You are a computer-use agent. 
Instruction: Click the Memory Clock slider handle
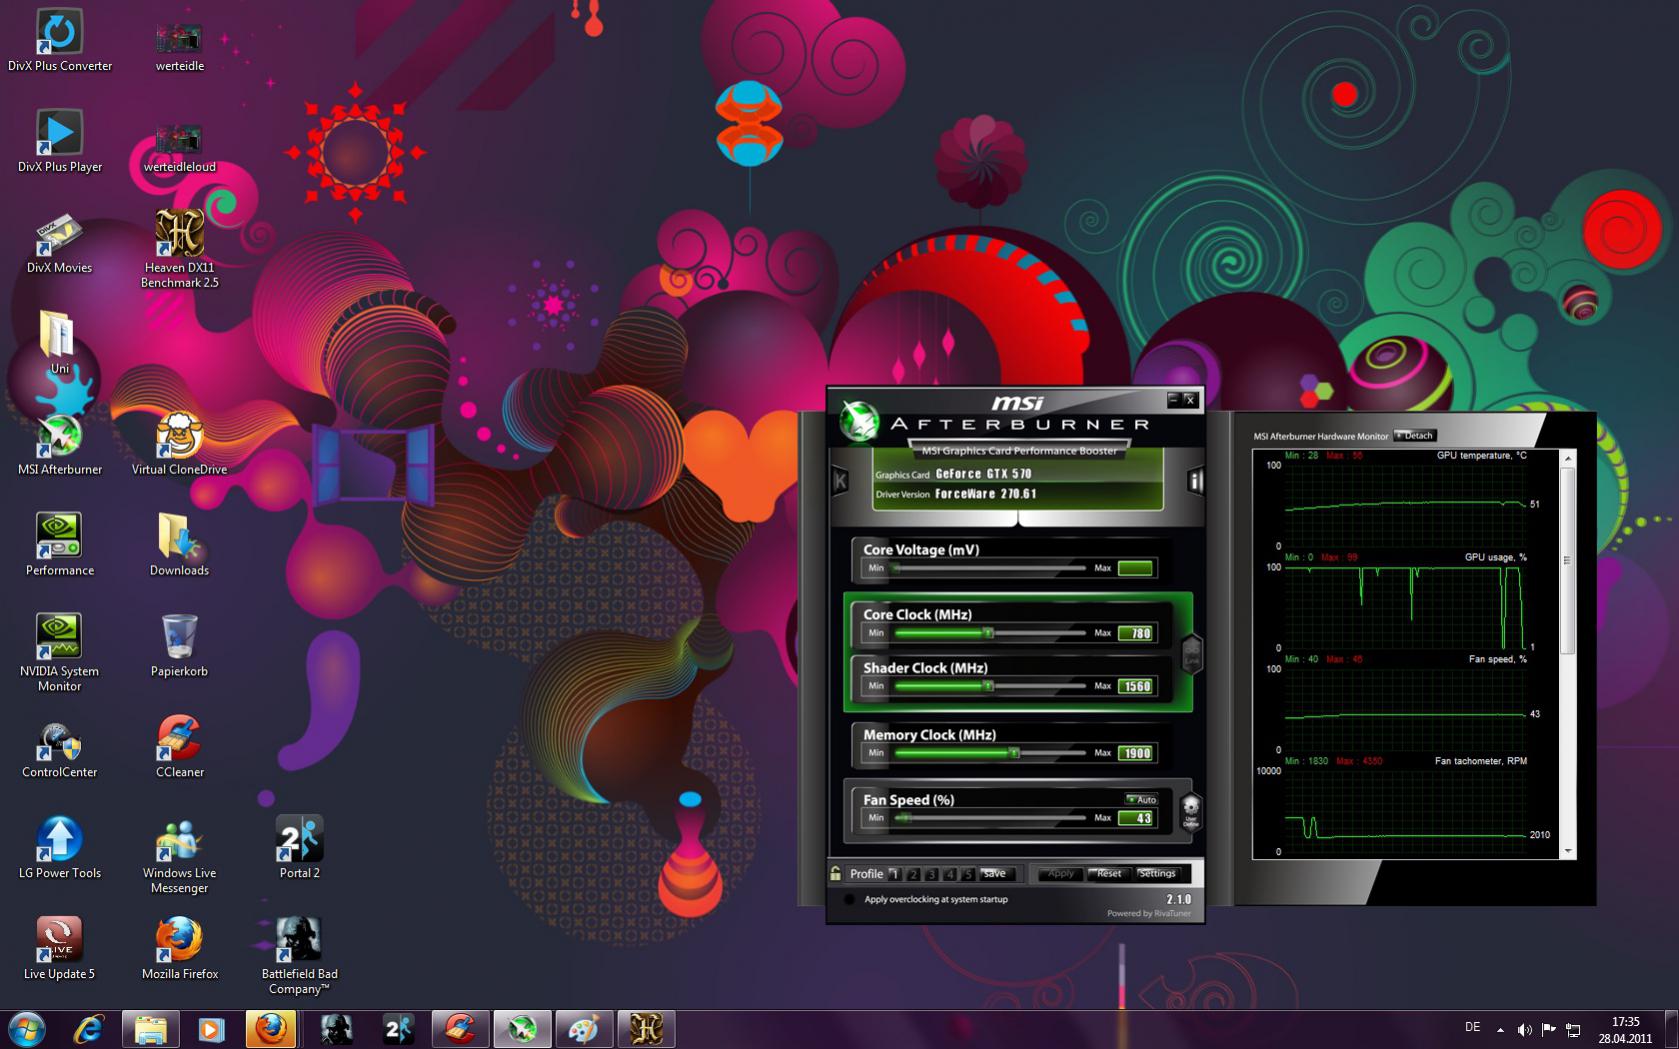point(1014,752)
